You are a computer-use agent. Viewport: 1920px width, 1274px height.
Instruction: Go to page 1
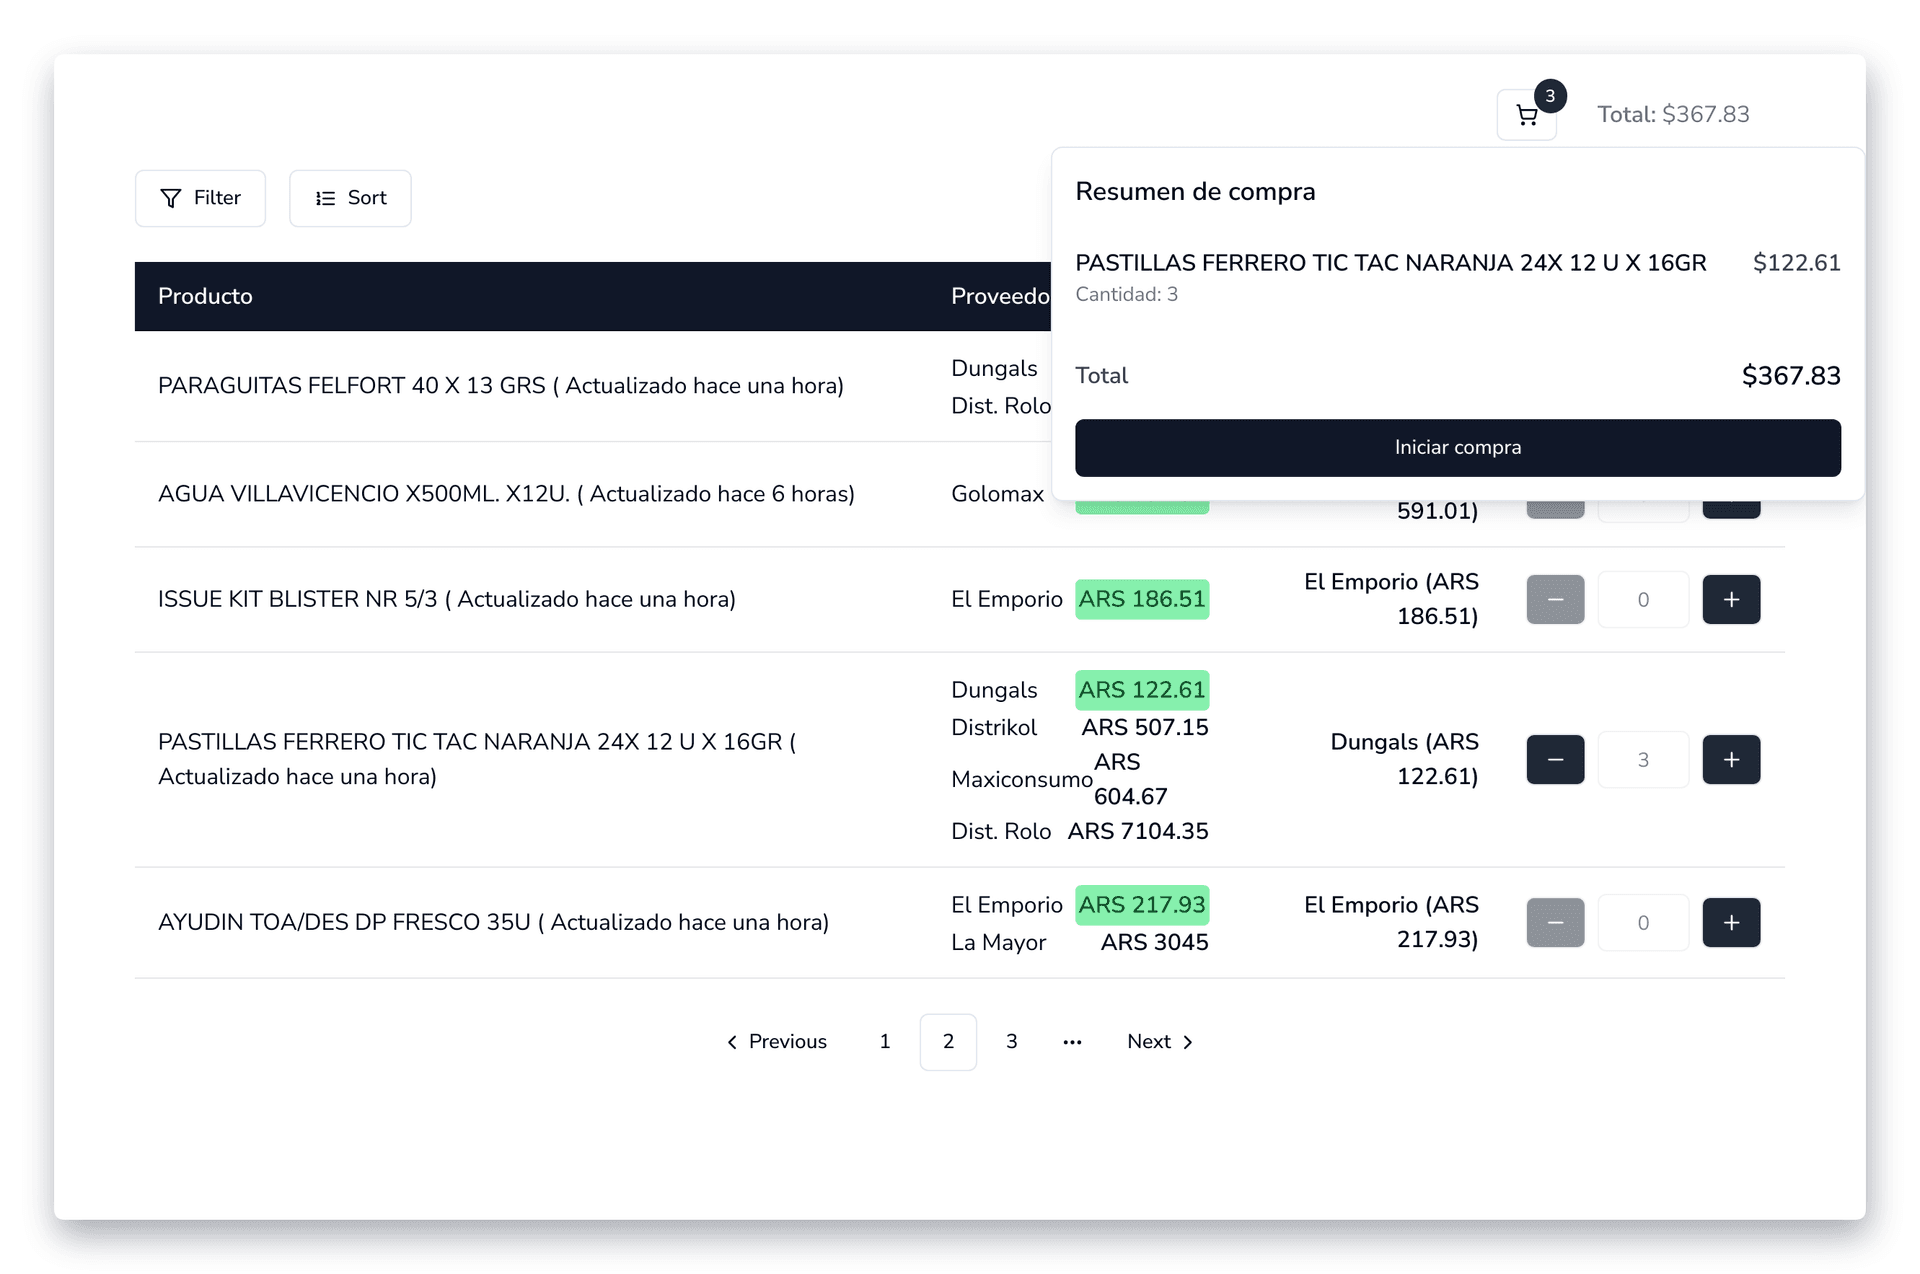coord(885,1042)
